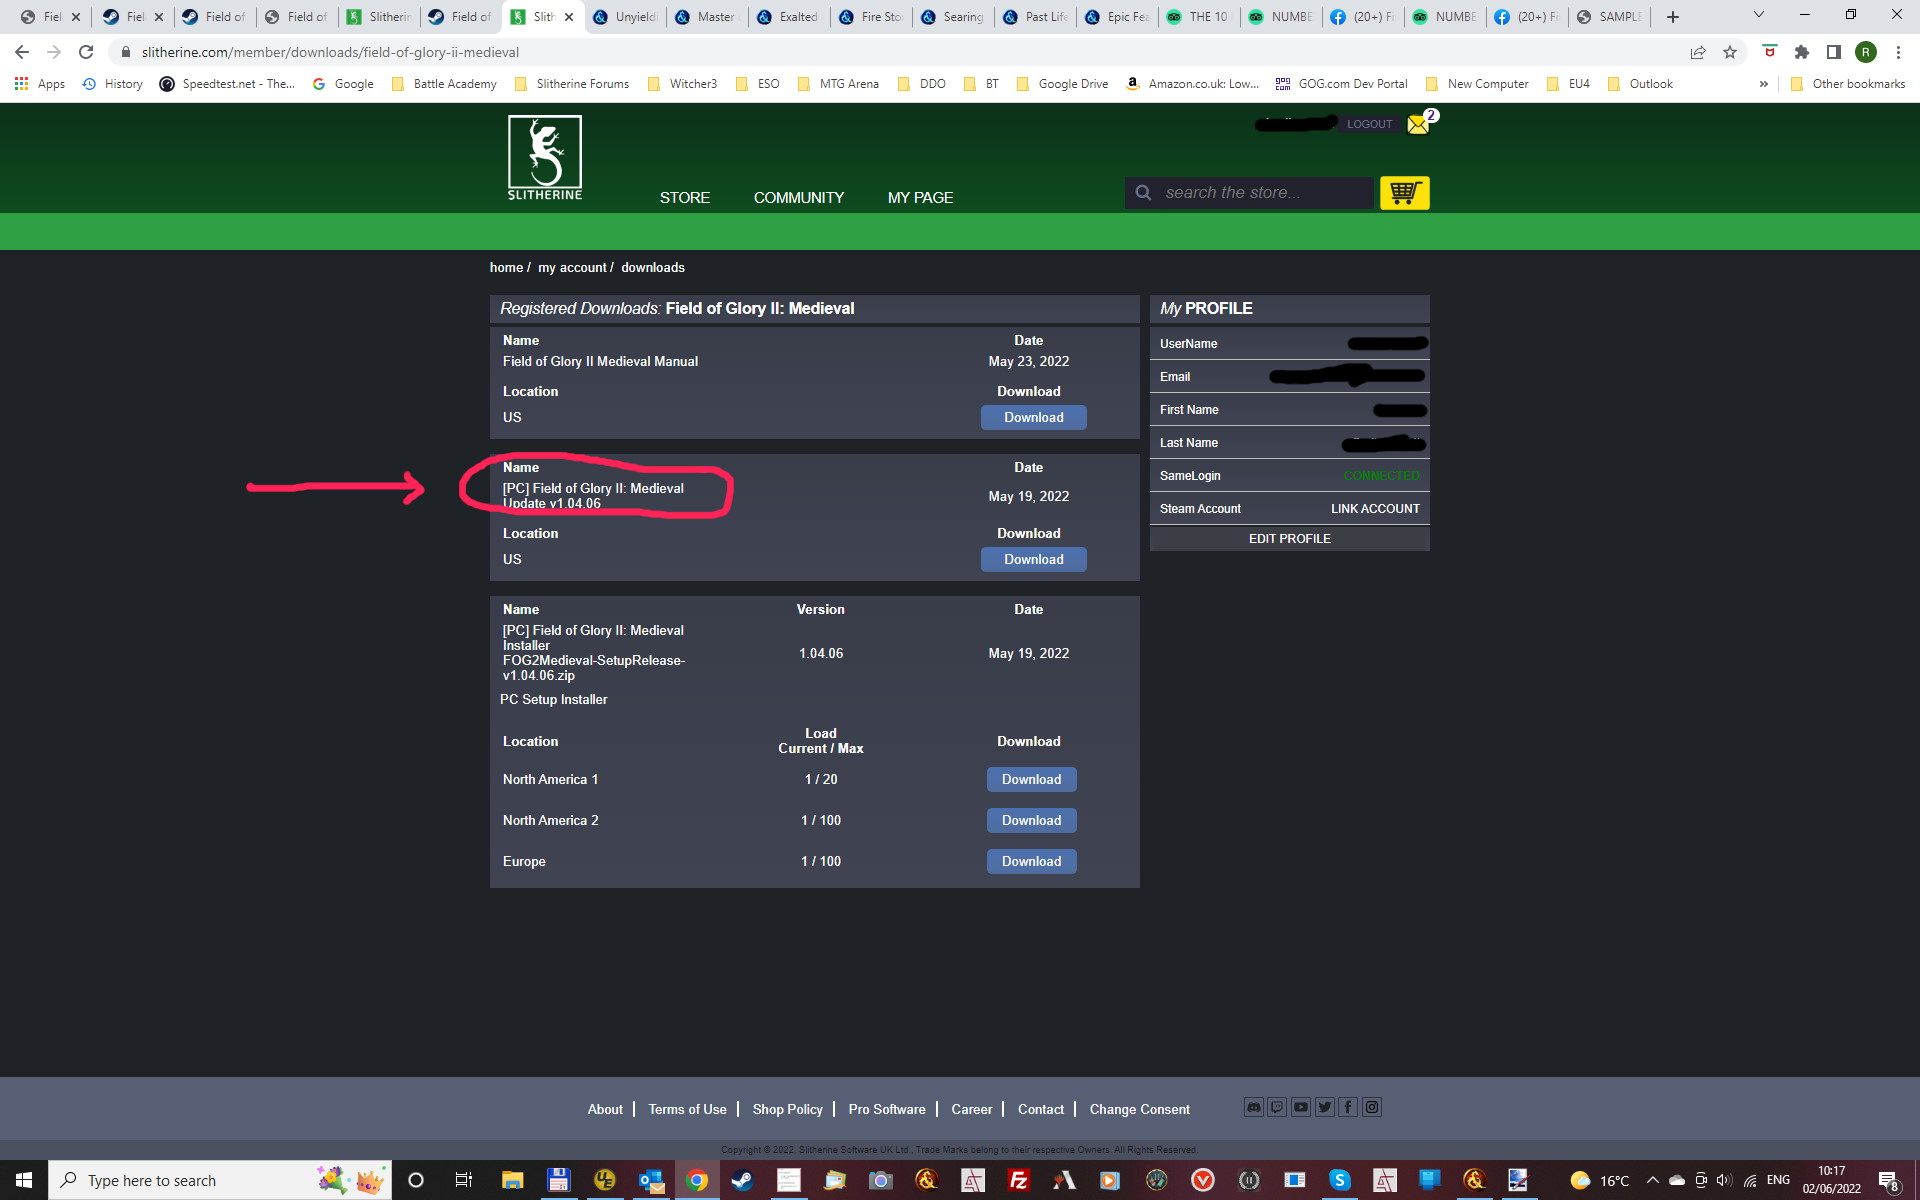This screenshot has height=1200, width=1920.
Task: Click the Slitherine lizard logo
Action: click(x=544, y=157)
